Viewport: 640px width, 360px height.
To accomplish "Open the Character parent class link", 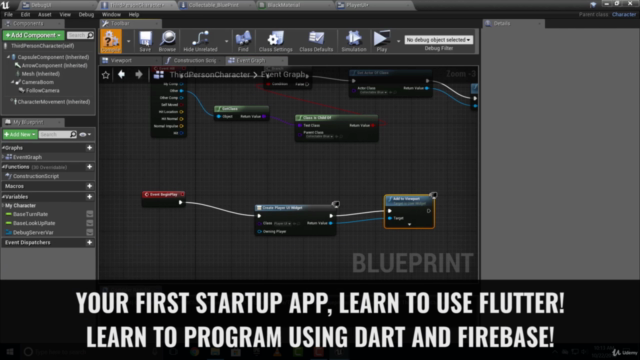I will [624, 14].
